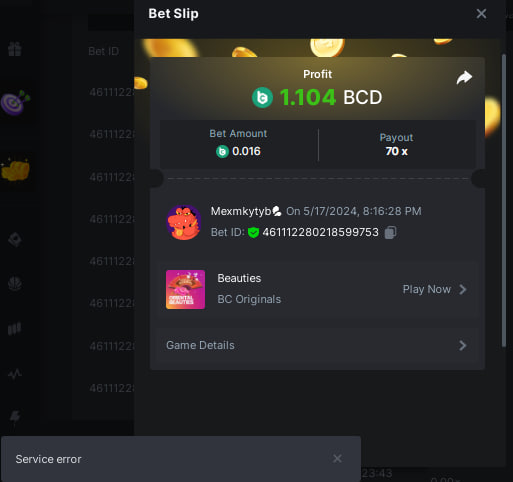Dismiss the Service error notification
This screenshot has width=513, height=482.
pos(337,458)
